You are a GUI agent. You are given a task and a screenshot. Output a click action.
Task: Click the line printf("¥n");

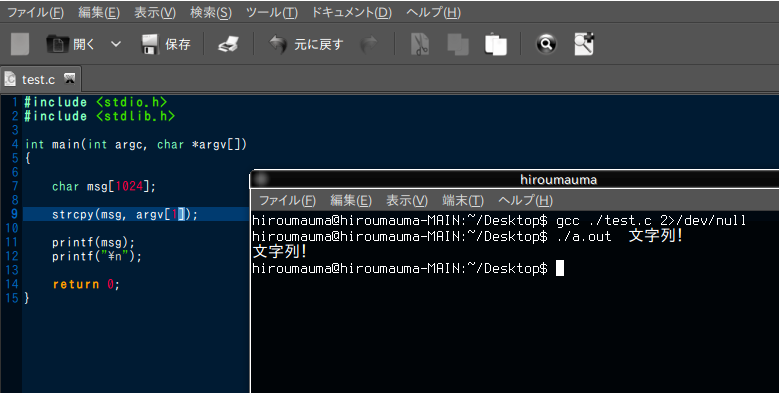click(x=97, y=256)
